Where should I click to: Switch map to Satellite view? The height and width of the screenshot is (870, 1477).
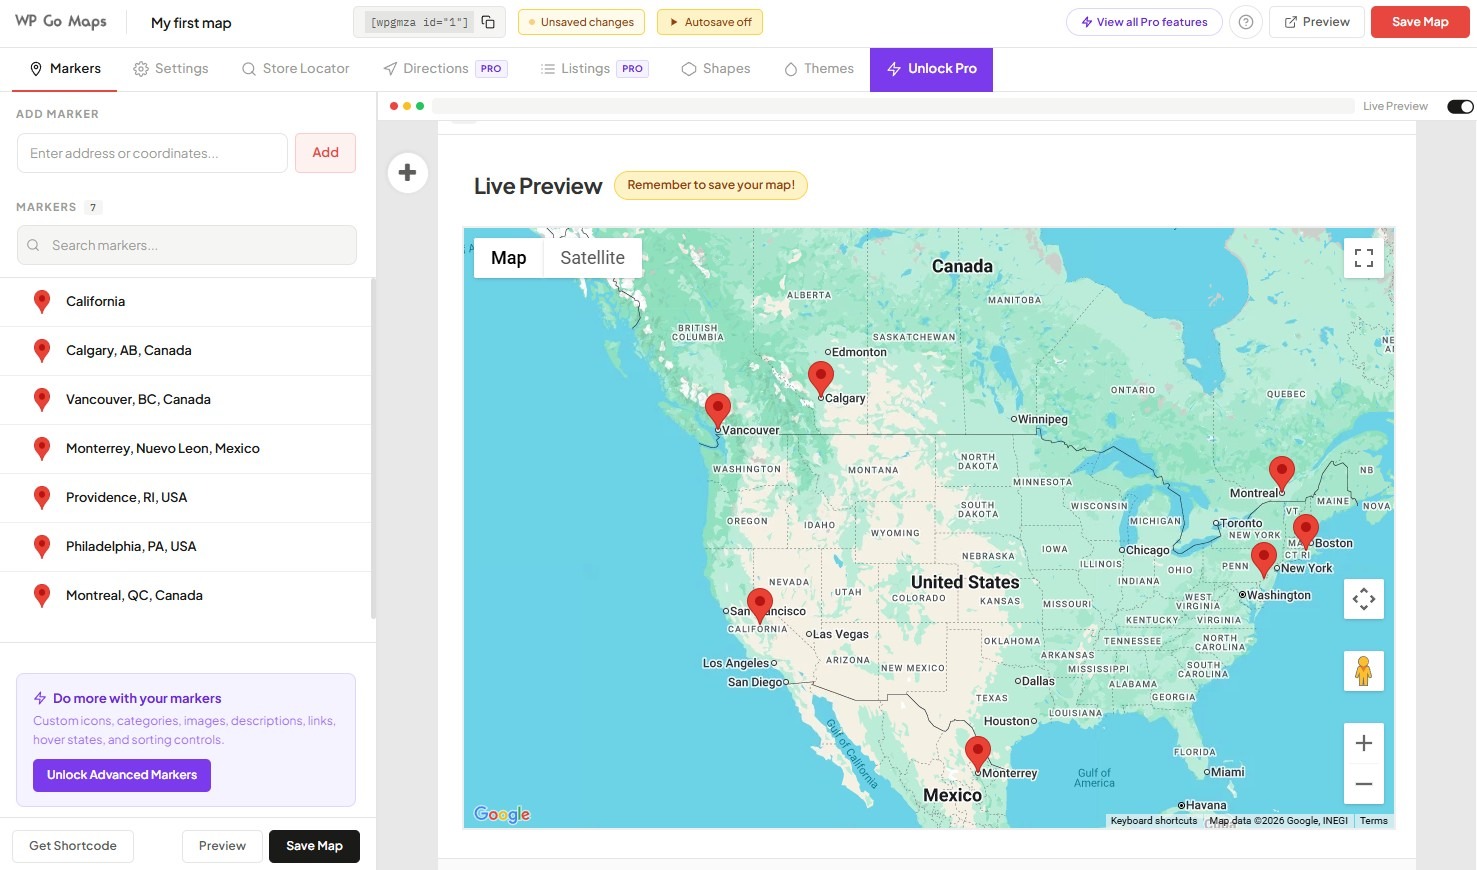coord(592,258)
